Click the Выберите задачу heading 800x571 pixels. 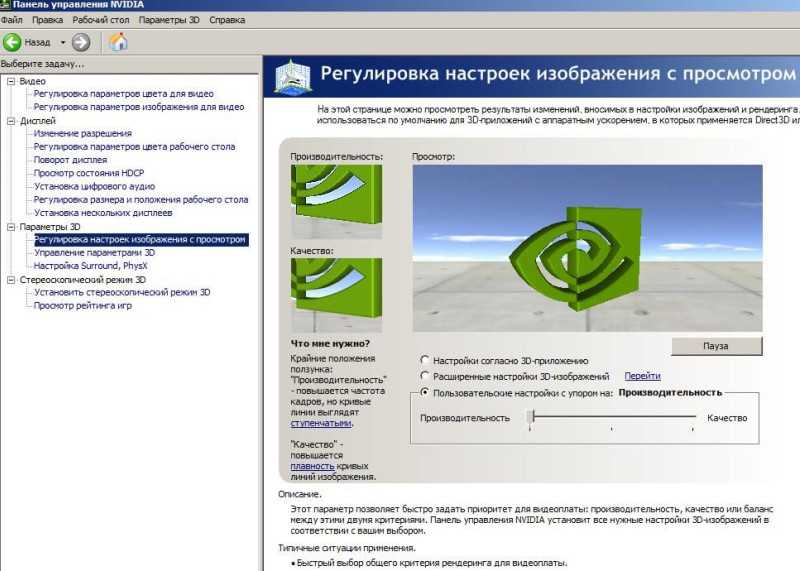click(x=42, y=64)
